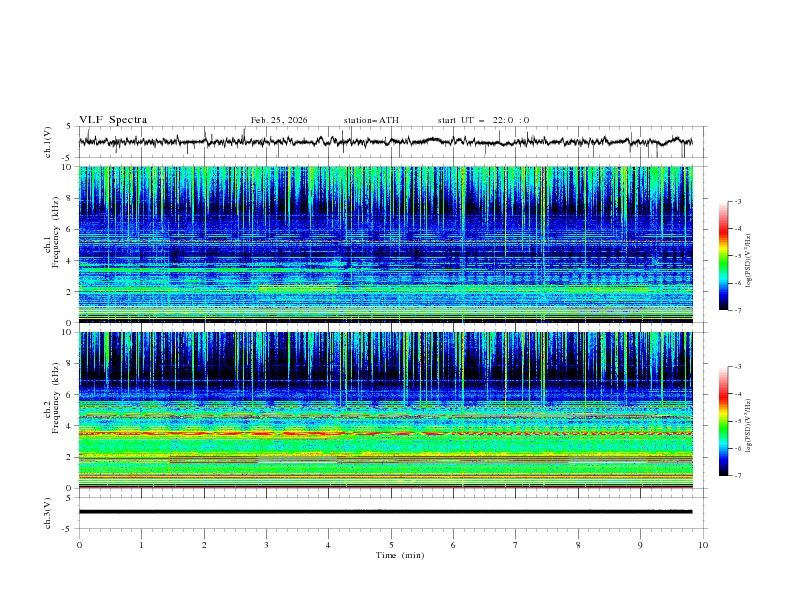Click the "10" label ending the time axis
This screenshot has width=792, height=612.
click(703, 545)
